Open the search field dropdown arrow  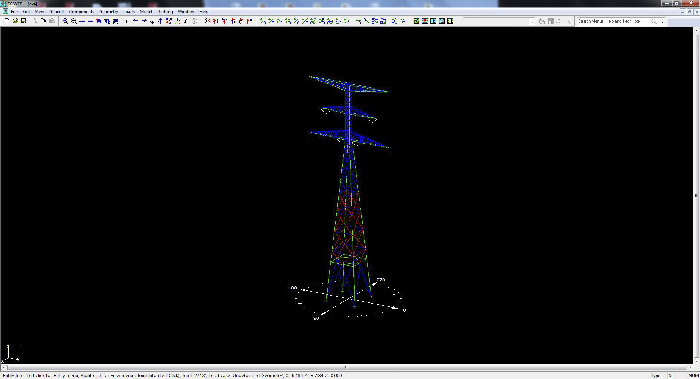tap(662, 21)
